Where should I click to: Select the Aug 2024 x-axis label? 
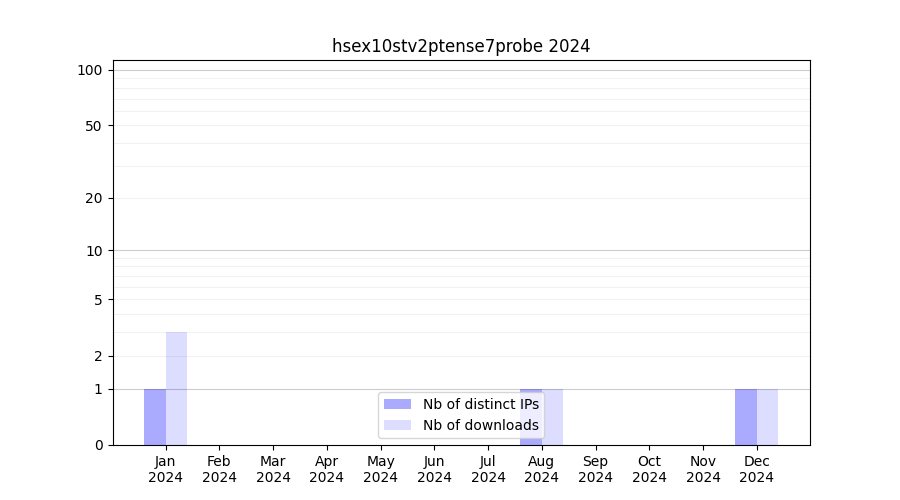point(542,469)
